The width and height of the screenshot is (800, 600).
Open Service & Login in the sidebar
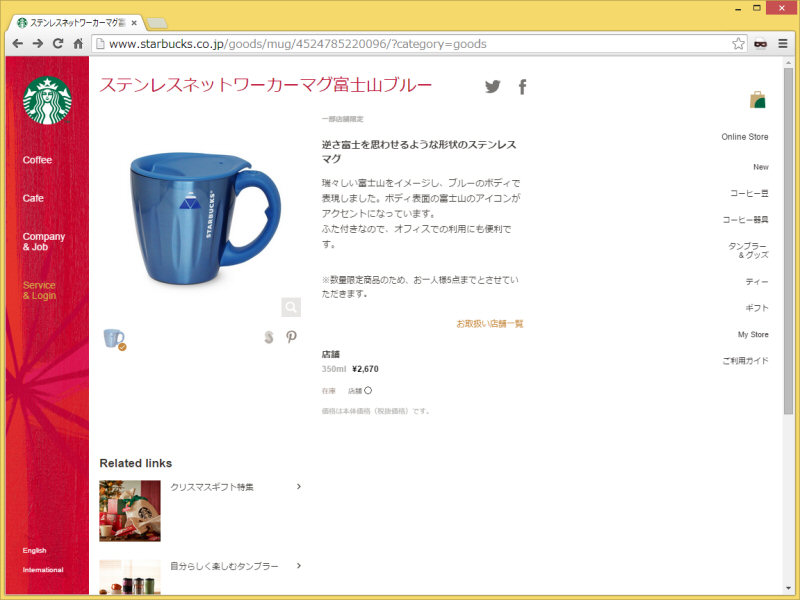40,290
